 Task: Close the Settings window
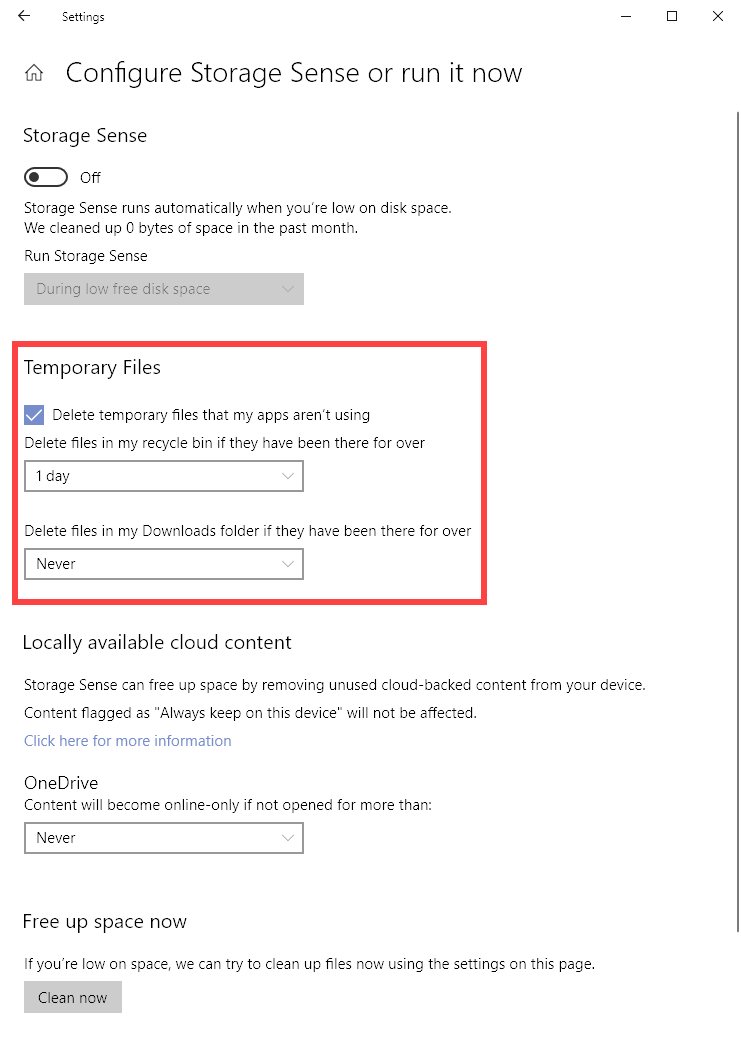coord(717,16)
